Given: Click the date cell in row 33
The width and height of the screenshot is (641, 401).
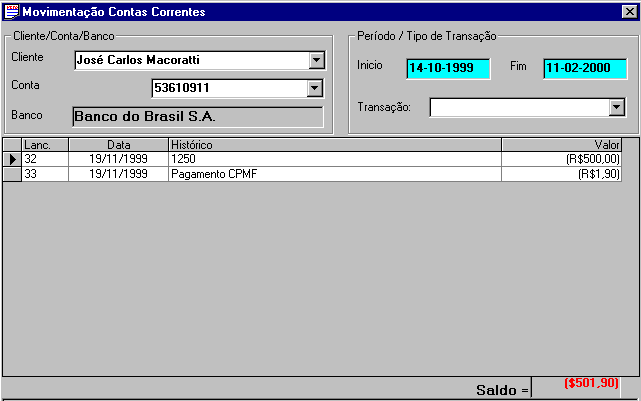Looking at the screenshot, I should (x=119, y=174).
